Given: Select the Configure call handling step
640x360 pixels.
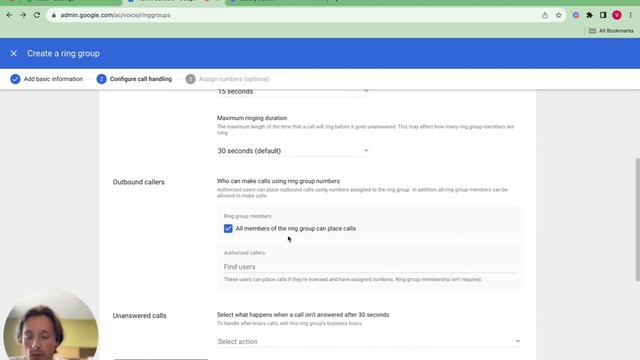Looking at the screenshot, I should [x=141, y=79].
